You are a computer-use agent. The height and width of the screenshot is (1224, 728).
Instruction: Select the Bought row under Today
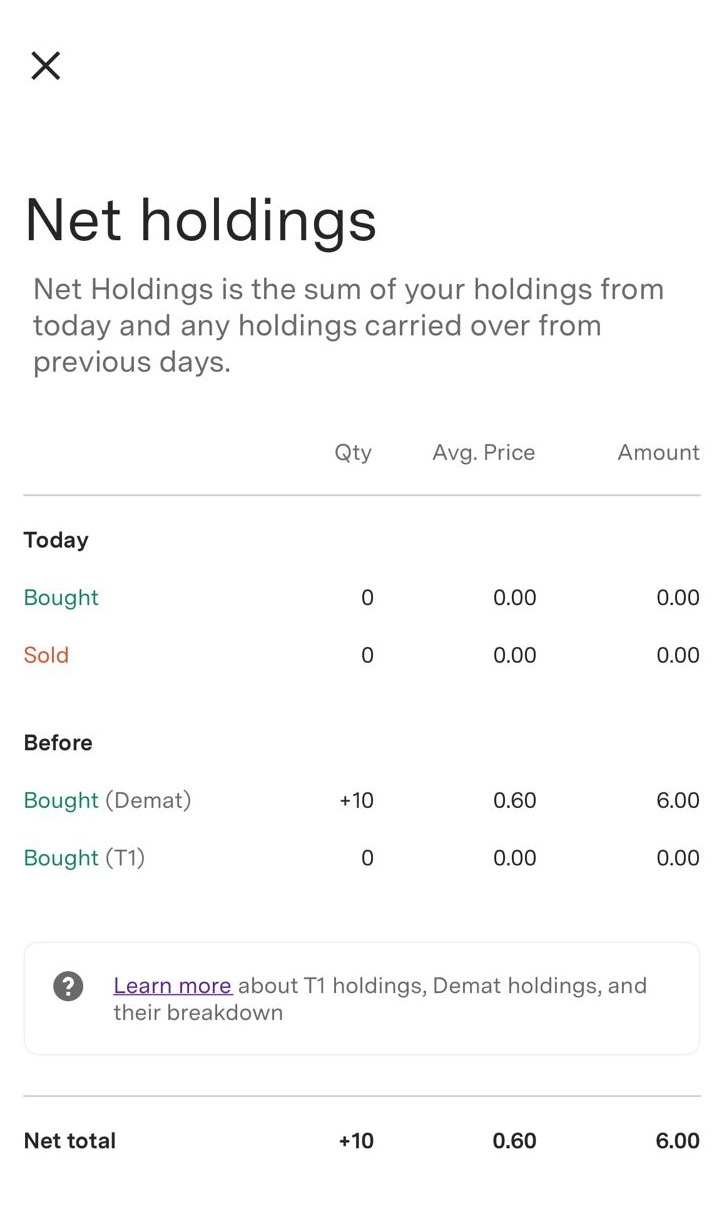61,598
